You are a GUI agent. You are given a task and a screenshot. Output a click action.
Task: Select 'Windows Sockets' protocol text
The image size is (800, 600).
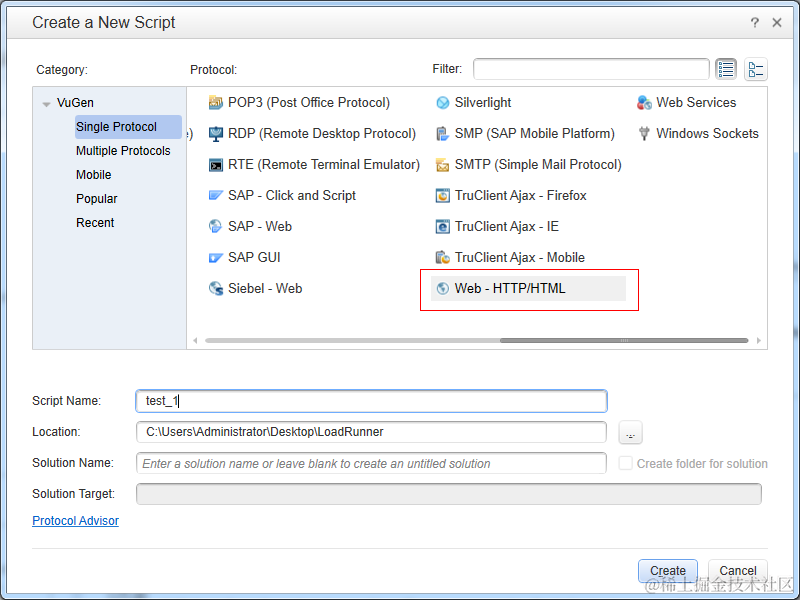pyautogui.click(x=707, y=134)
